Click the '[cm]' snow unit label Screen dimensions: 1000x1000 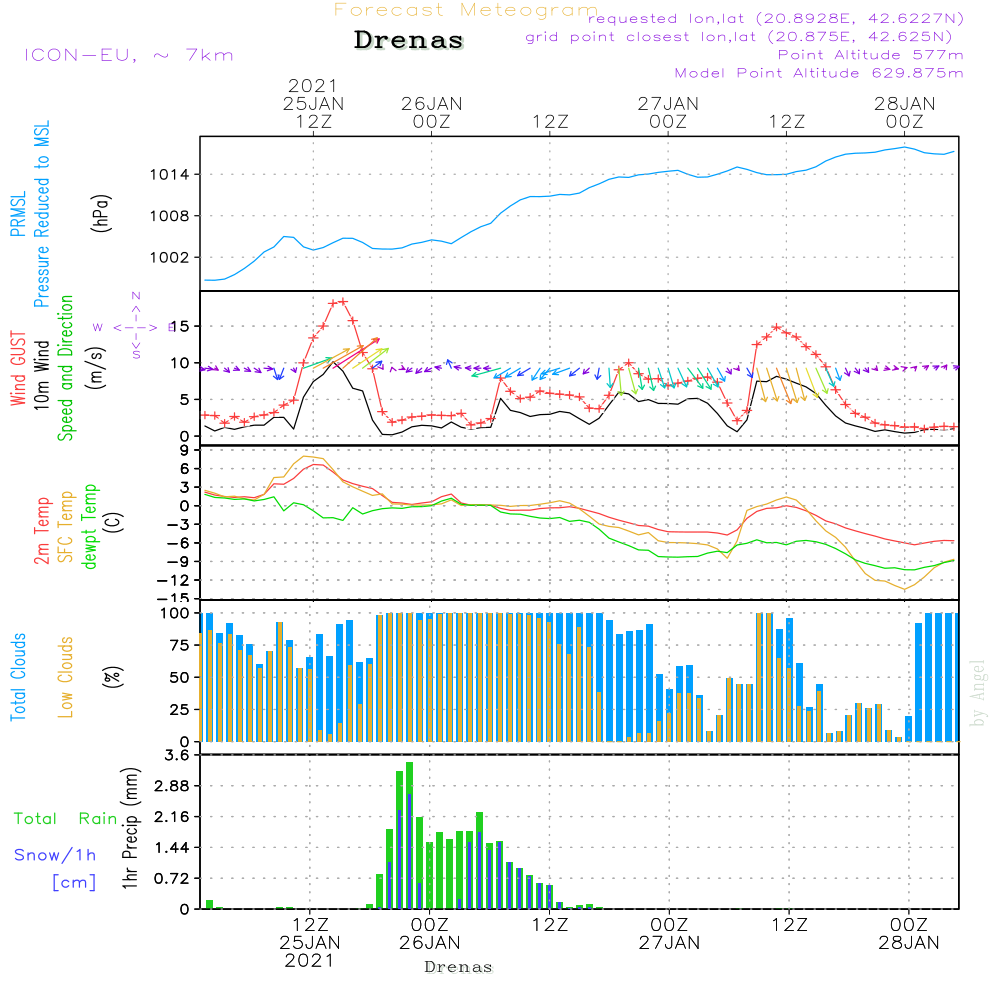point(74,883)
